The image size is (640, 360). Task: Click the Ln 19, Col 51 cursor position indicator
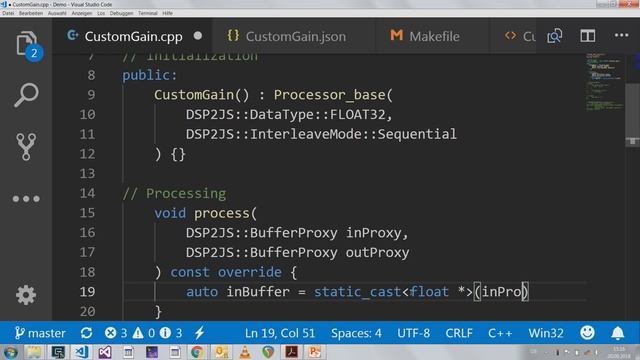coord(280,333)
